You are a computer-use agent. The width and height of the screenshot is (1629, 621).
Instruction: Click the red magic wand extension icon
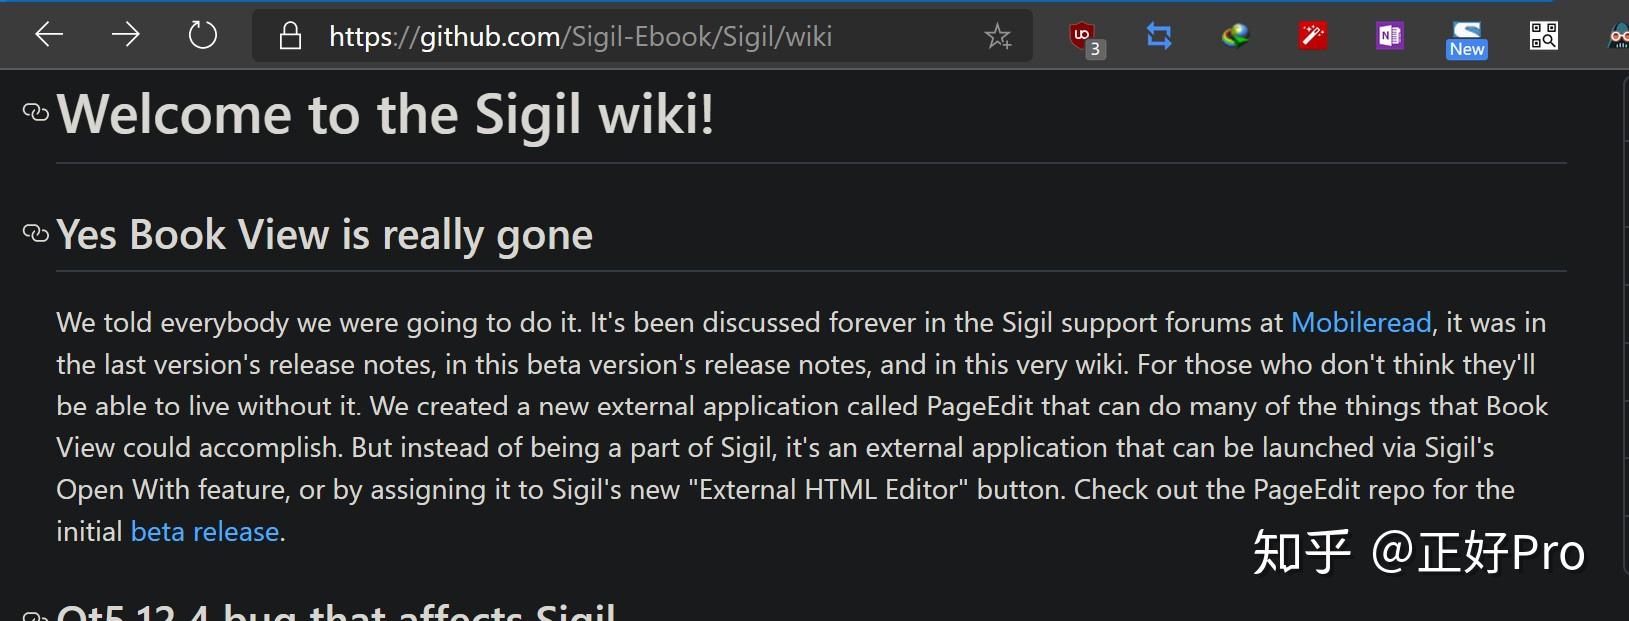coord(1313,35)
